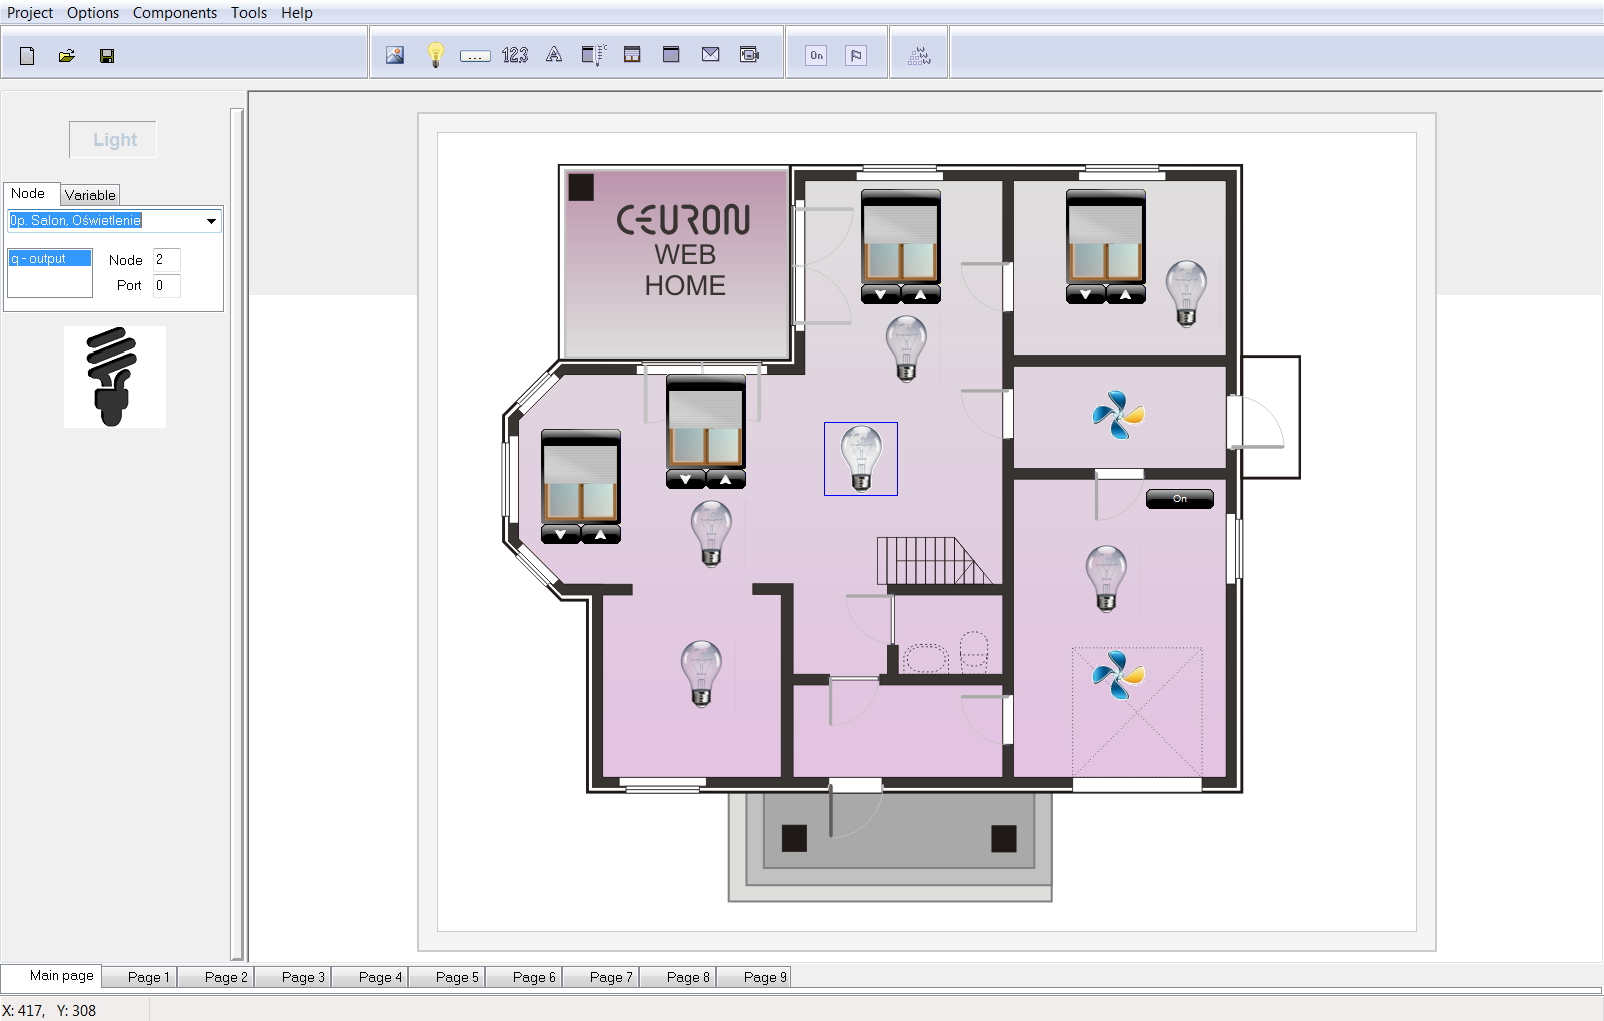Select the bulb in the bottom-left room

click(701, 674)
